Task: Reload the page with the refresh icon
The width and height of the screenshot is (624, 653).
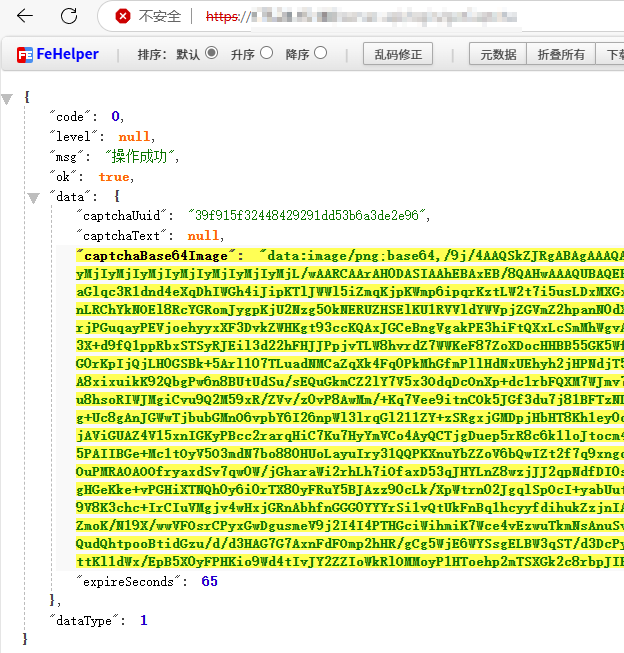Action: (69, 16)
